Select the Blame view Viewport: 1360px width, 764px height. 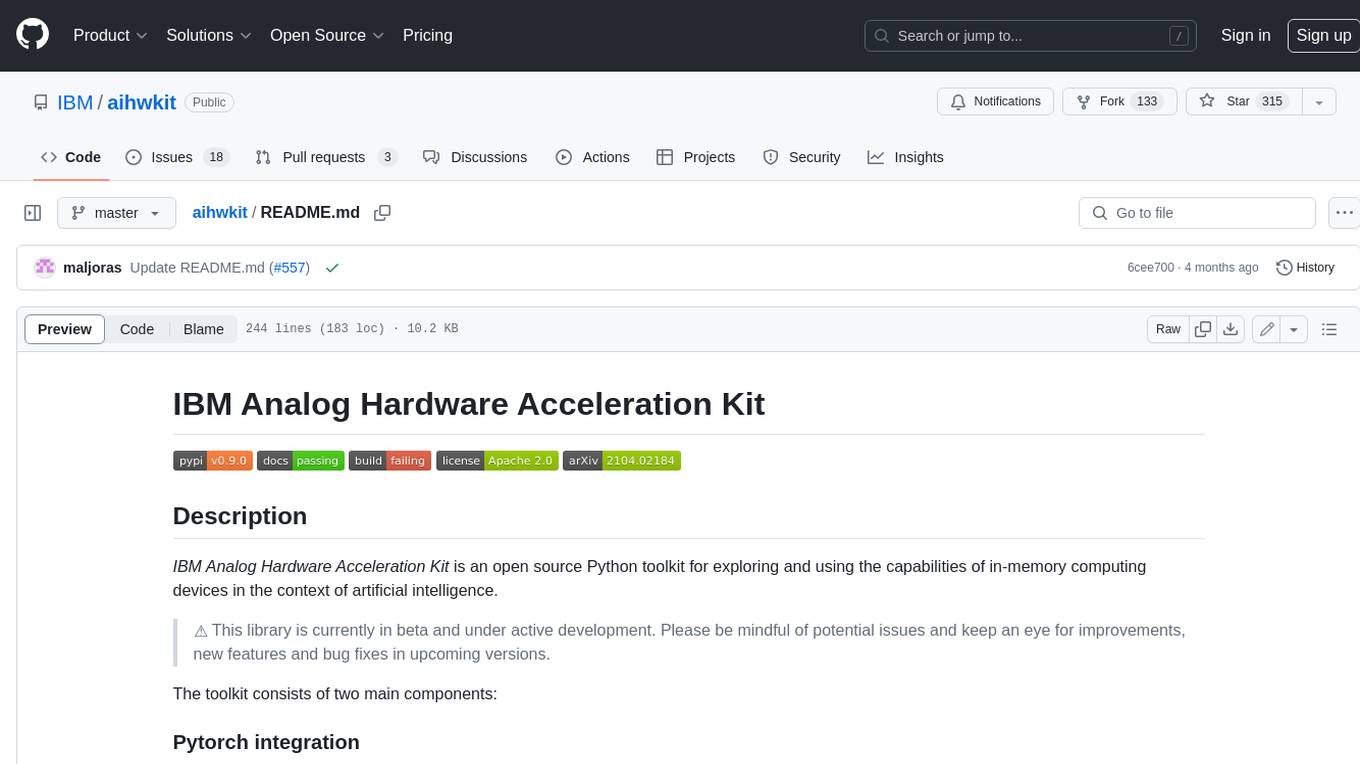[203, 329]
